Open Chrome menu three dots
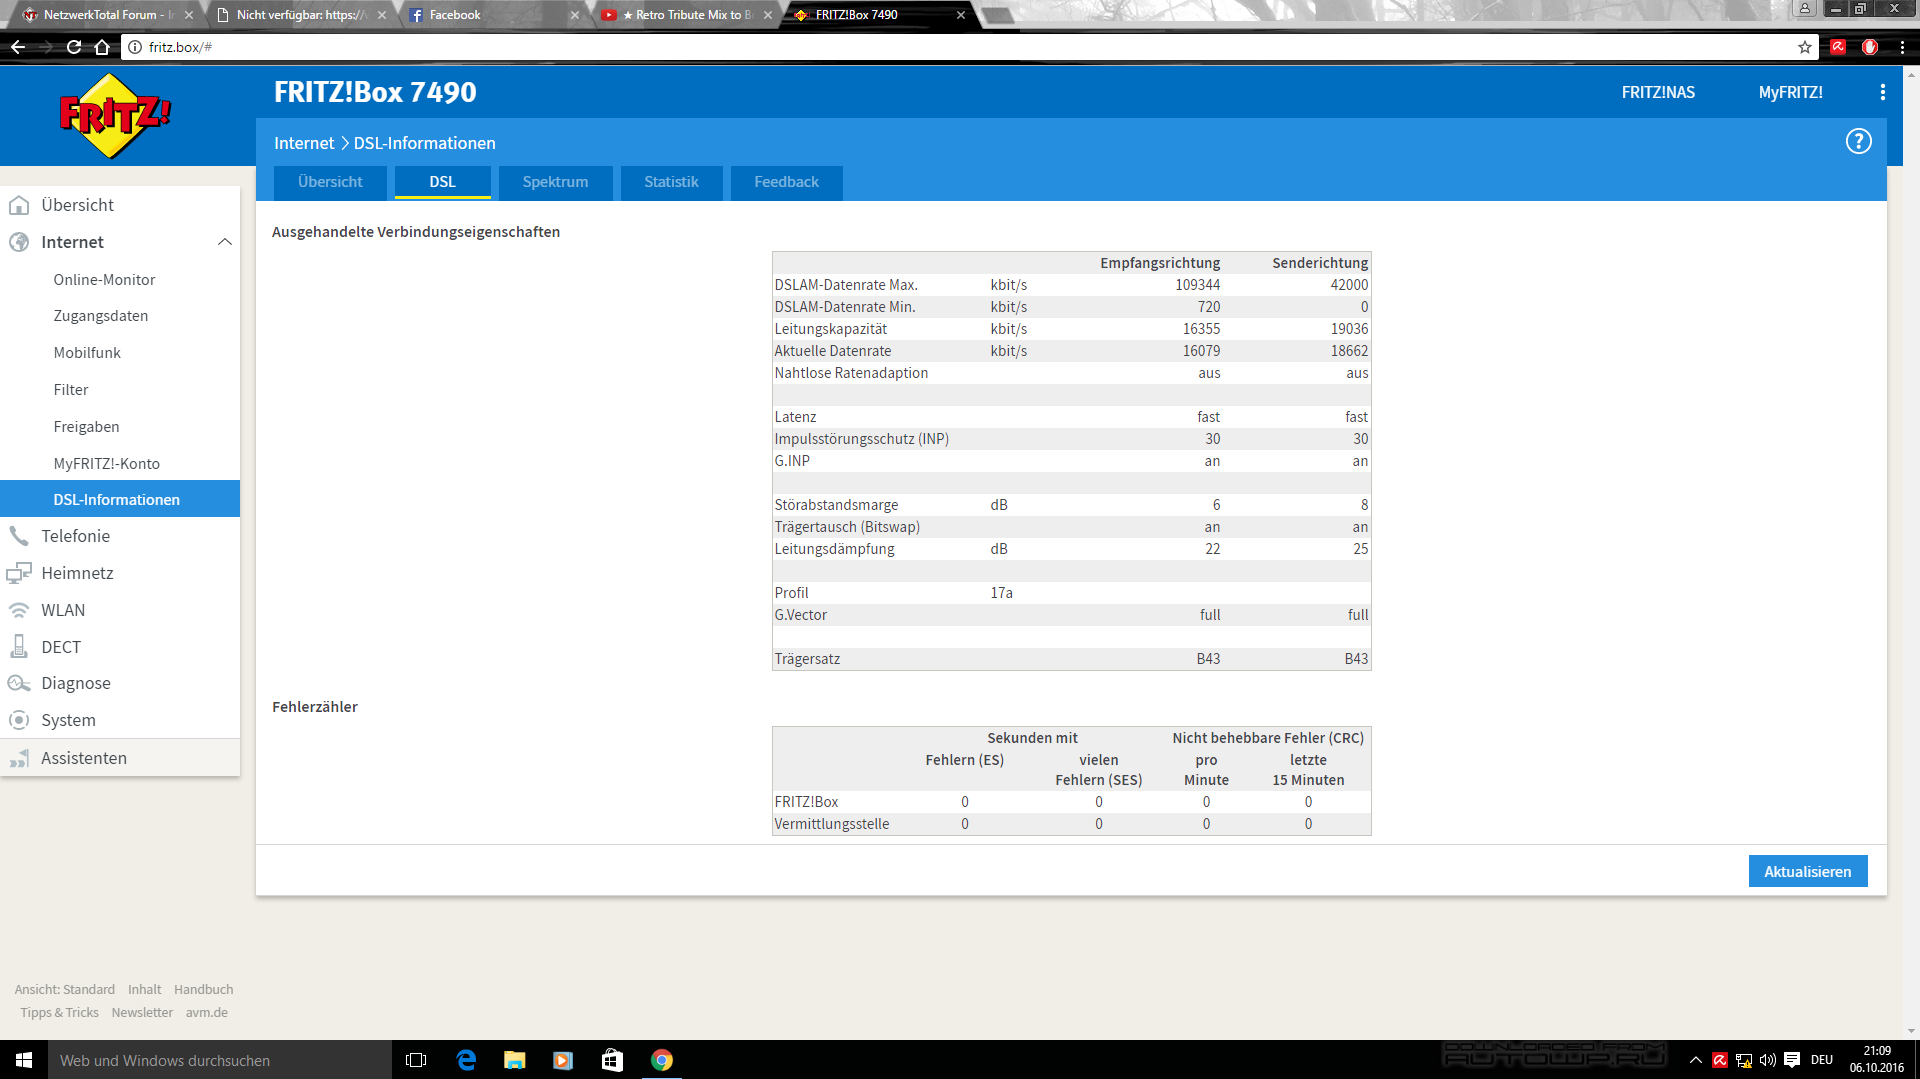This screenshot has height=1079, width=1920. click(x=1902, y=47)
